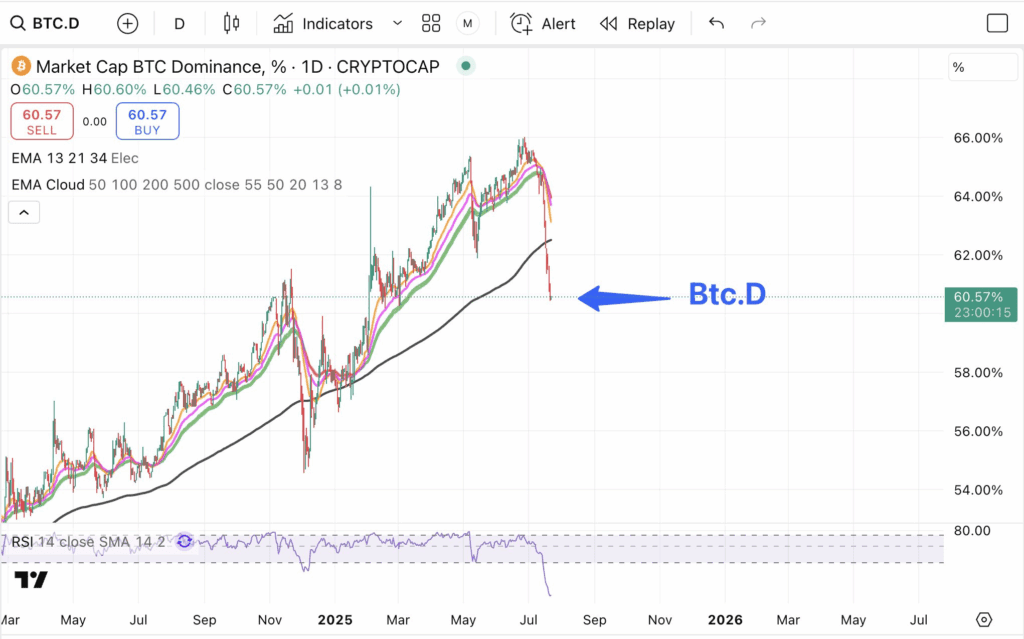Click the red 60.57 SELL button

tap(42, 121)
